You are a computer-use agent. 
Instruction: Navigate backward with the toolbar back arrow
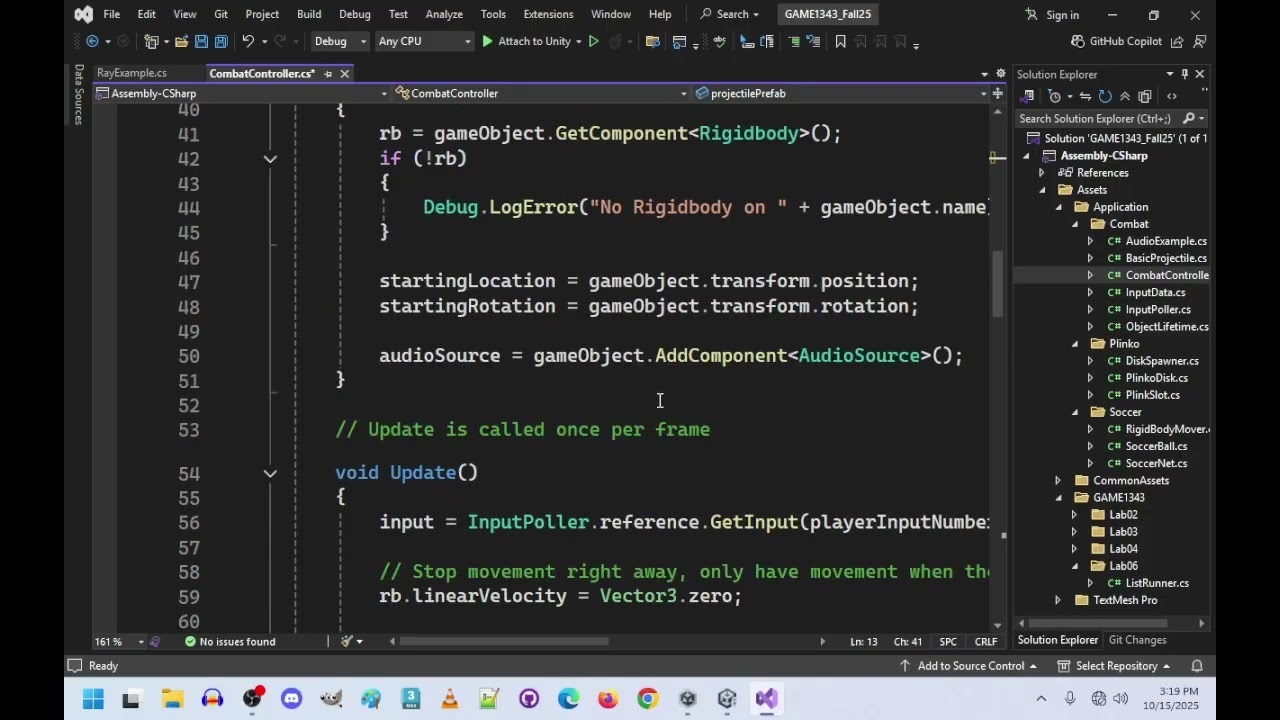(x=92, y=41)
